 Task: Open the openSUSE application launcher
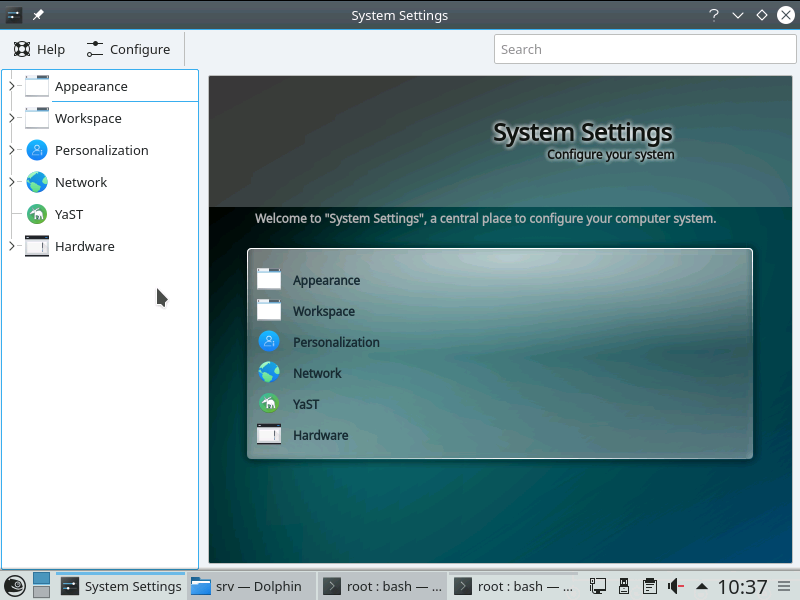(15, 586)
